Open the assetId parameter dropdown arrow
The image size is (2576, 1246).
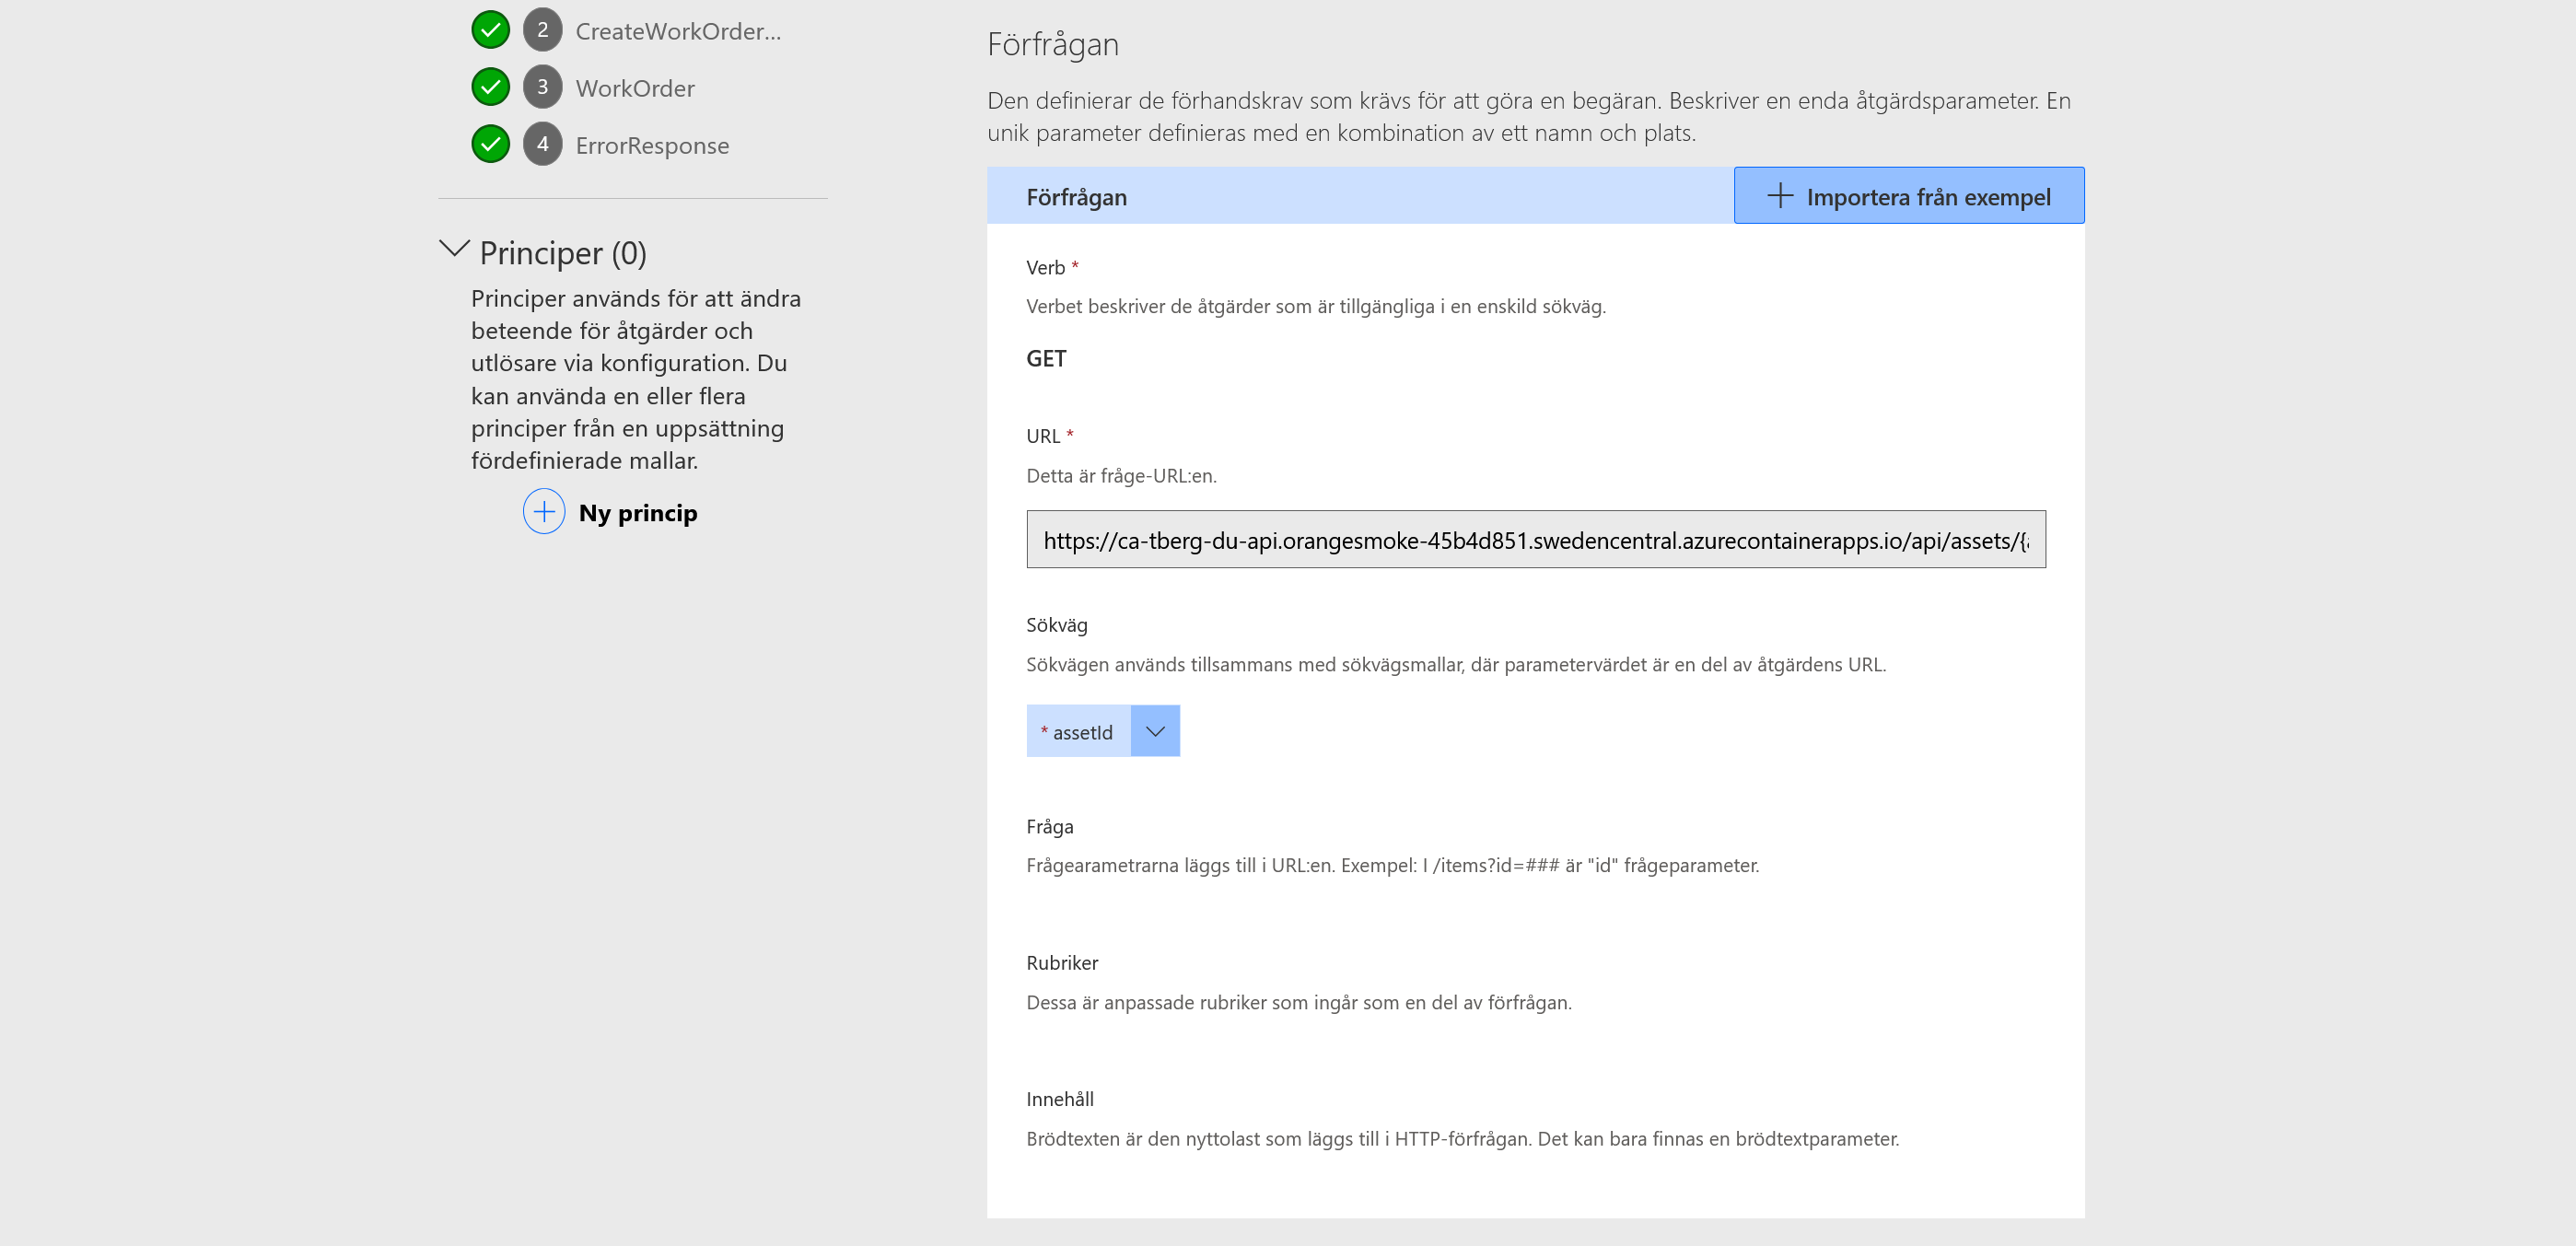[1155, 731]
